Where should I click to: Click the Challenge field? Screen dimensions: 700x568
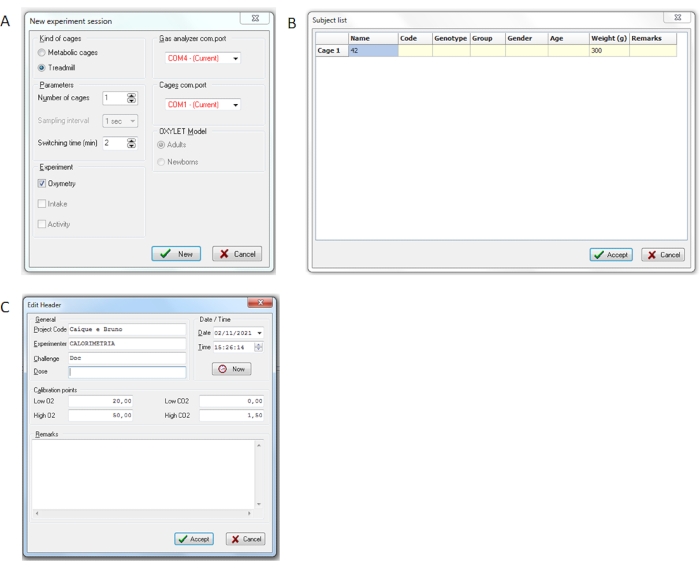[x=127, y=358]
